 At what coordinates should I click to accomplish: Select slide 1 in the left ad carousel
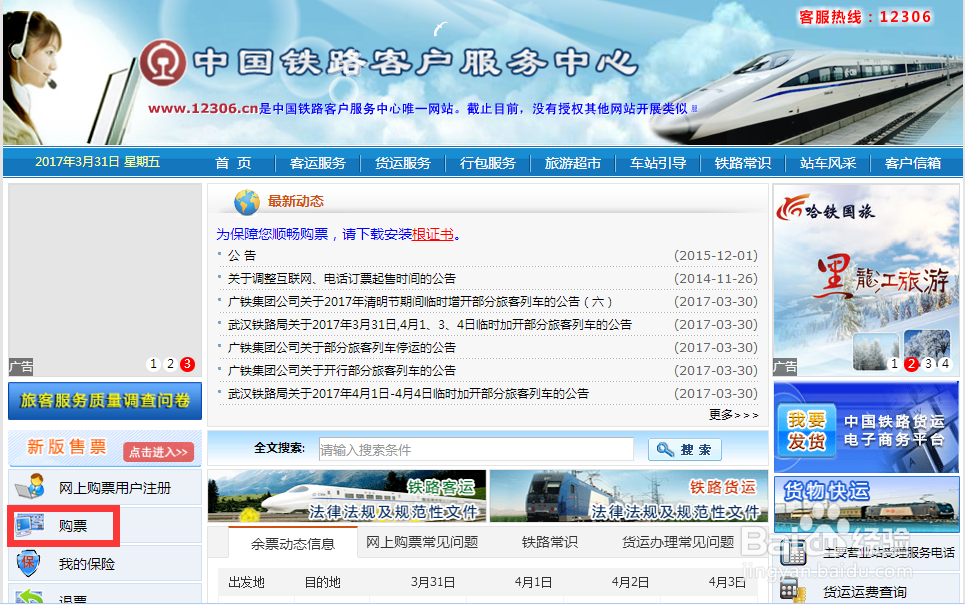point(152,364)
